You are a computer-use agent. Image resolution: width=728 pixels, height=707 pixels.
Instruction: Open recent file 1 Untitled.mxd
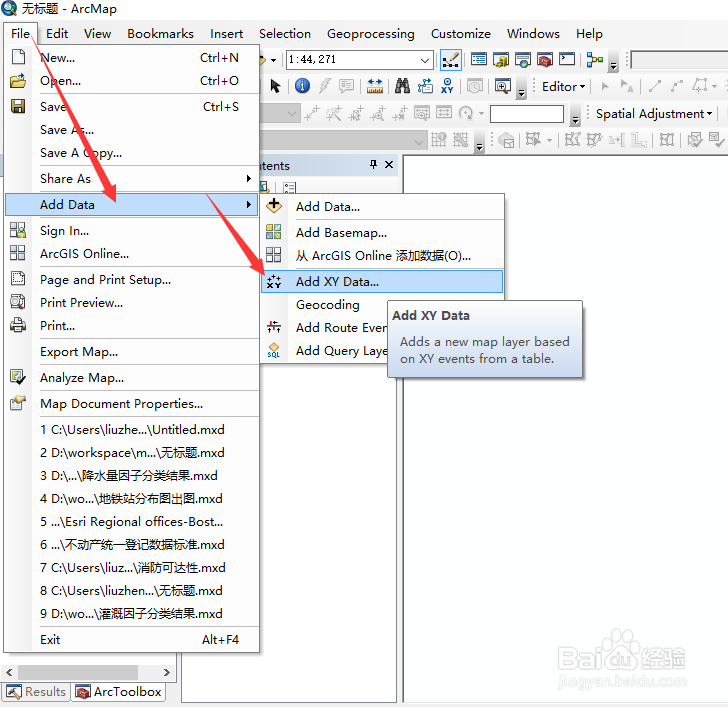[x=132, y=429]
